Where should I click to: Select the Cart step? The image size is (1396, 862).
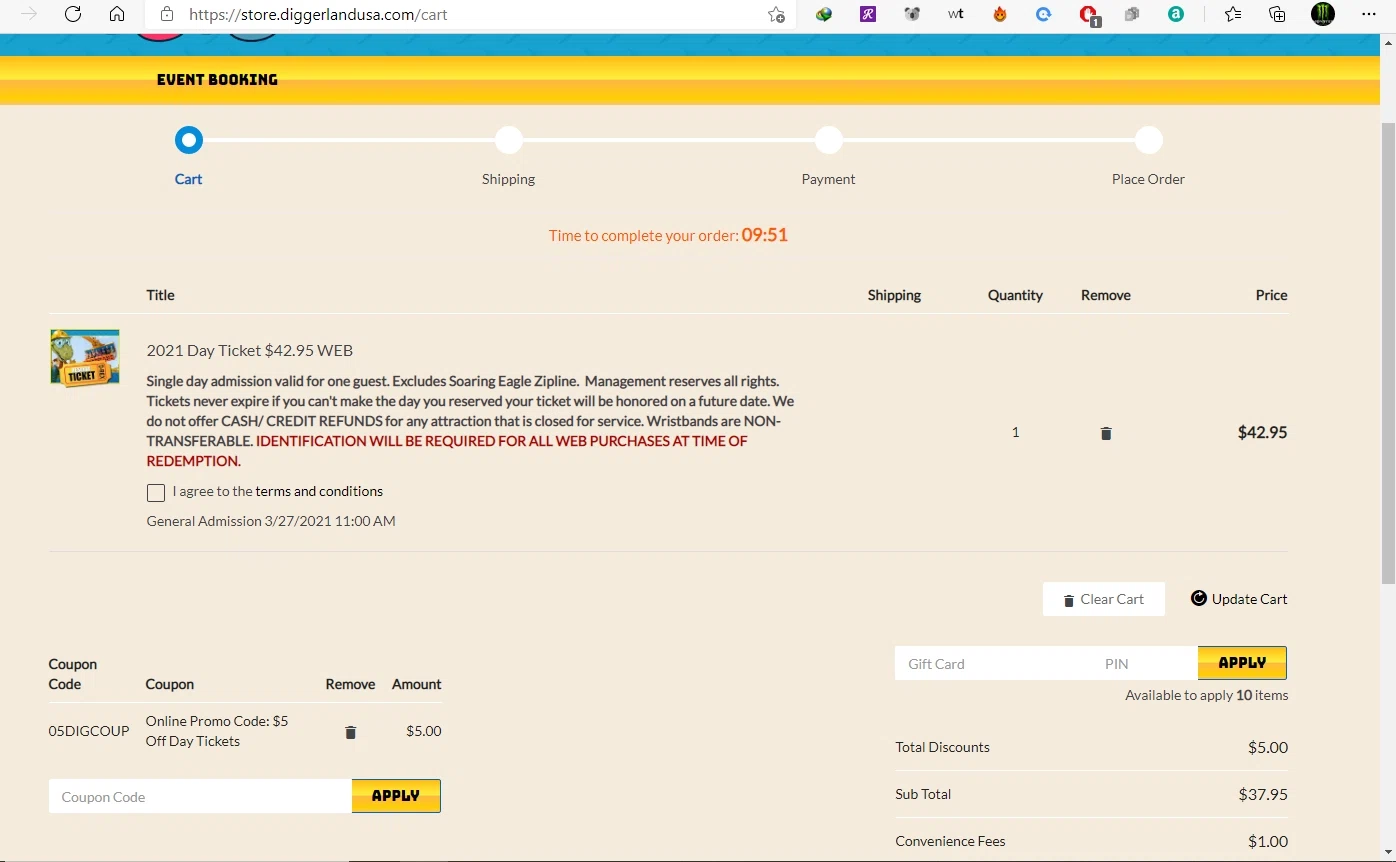pyautogui.click(x=189, y=140)
